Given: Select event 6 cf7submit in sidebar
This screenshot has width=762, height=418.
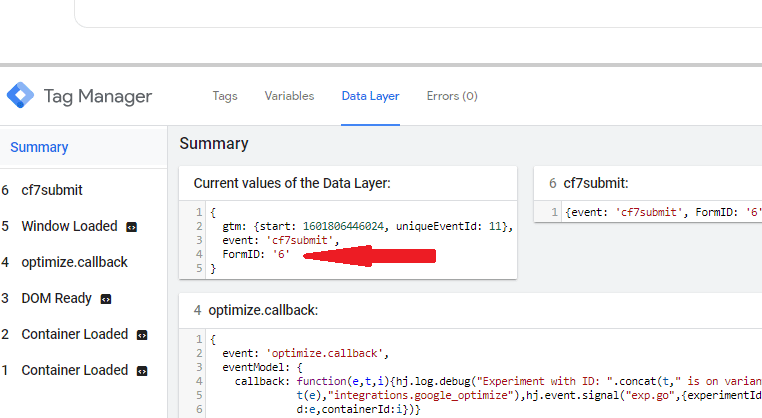Looking at the screenshot, I should 52,190.
